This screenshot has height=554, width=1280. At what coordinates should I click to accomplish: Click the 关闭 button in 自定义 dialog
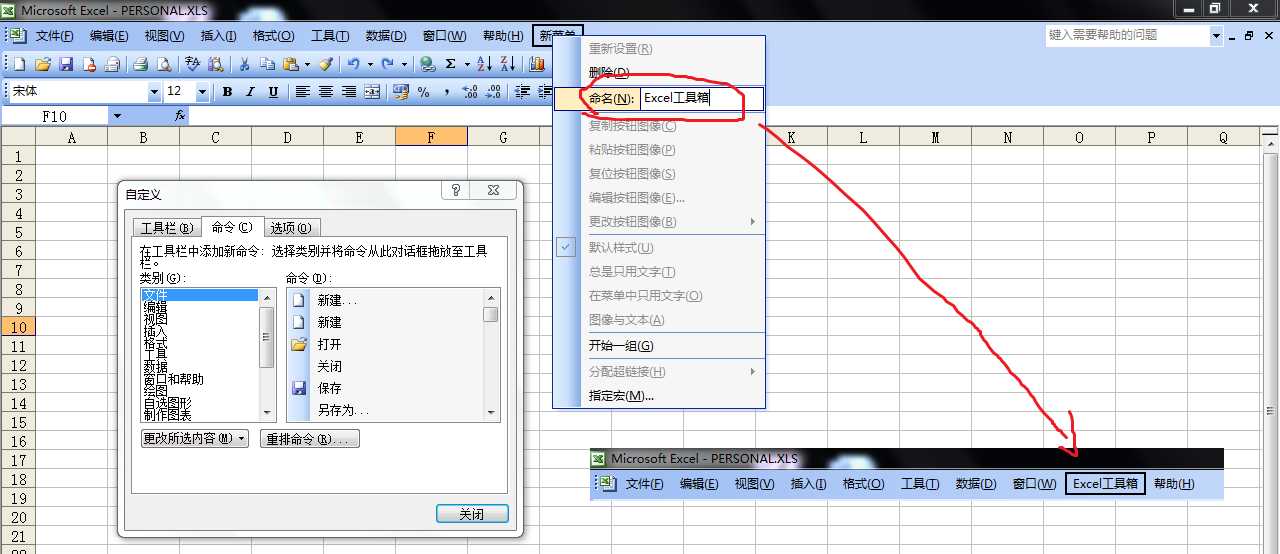(x=472, y=514)
